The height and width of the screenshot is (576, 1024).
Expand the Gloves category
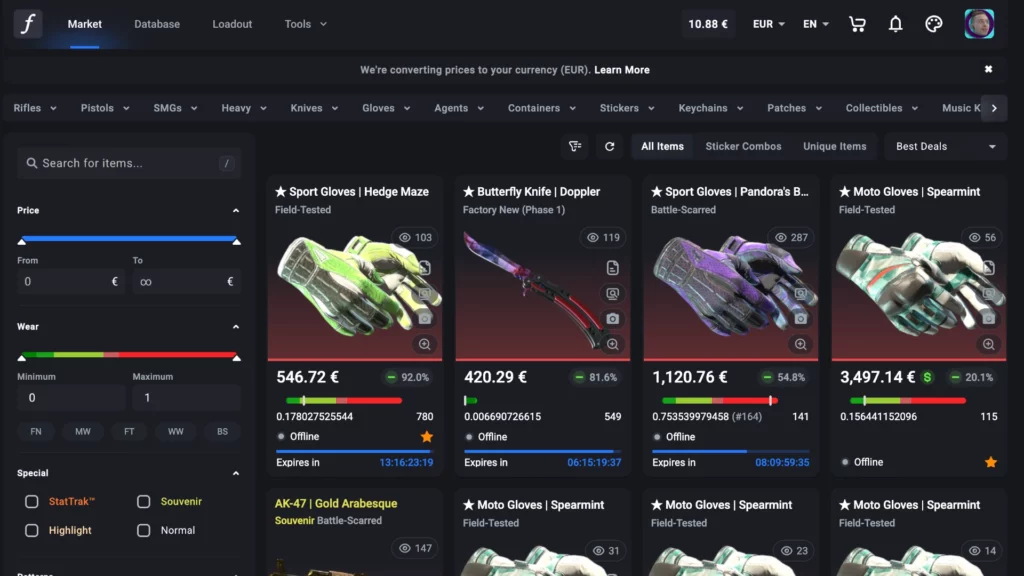(386, 108)
